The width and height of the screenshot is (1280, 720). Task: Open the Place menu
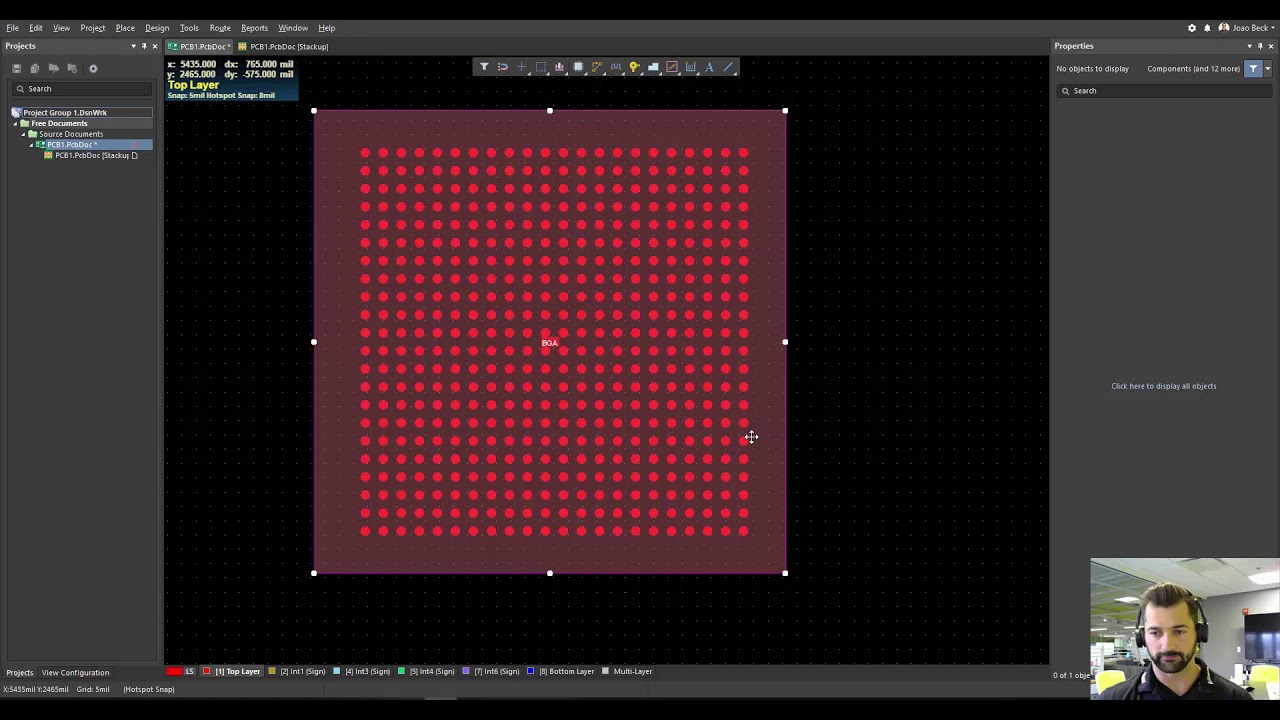(x=125, y=28)
